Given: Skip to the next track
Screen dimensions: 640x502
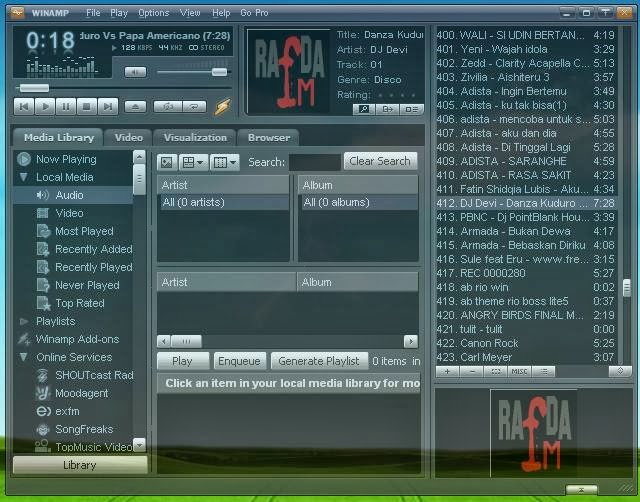Looking at the screenshot, I should [108, 107].
